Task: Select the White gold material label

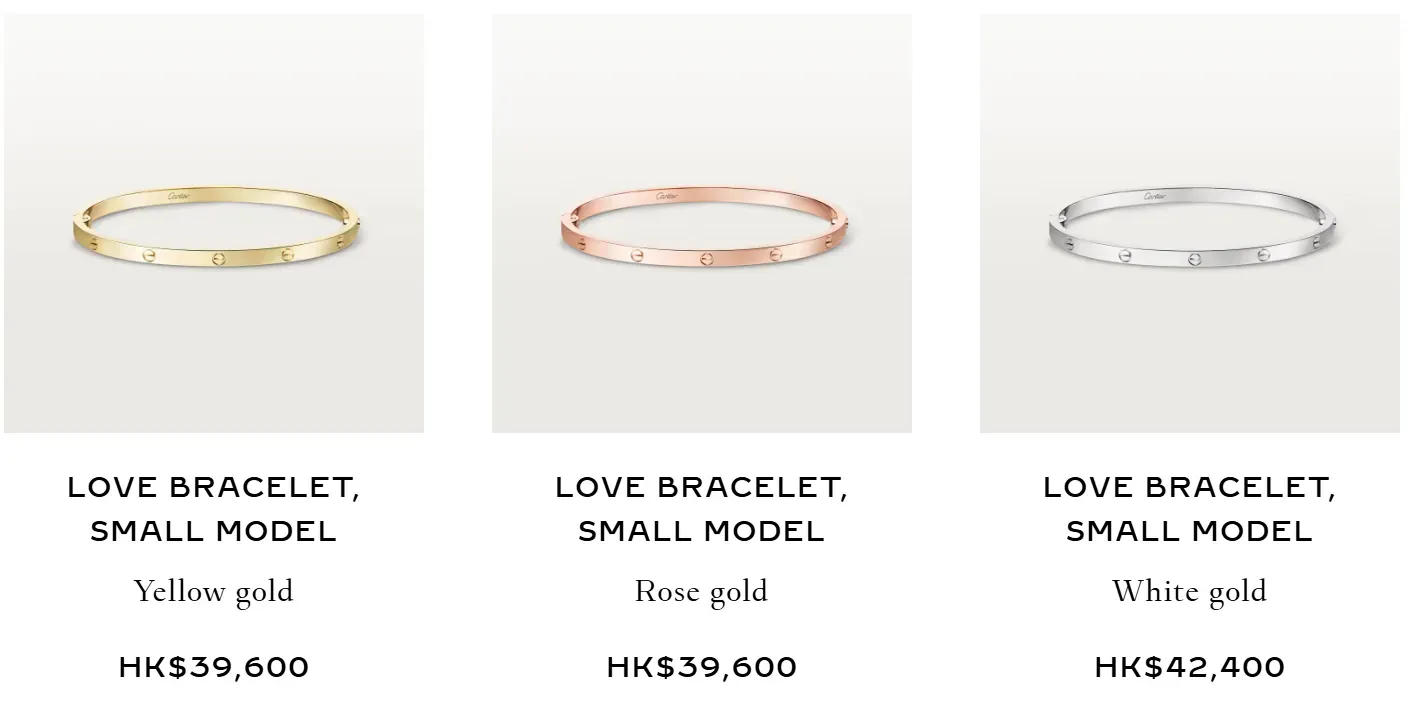Action: 1190,591
